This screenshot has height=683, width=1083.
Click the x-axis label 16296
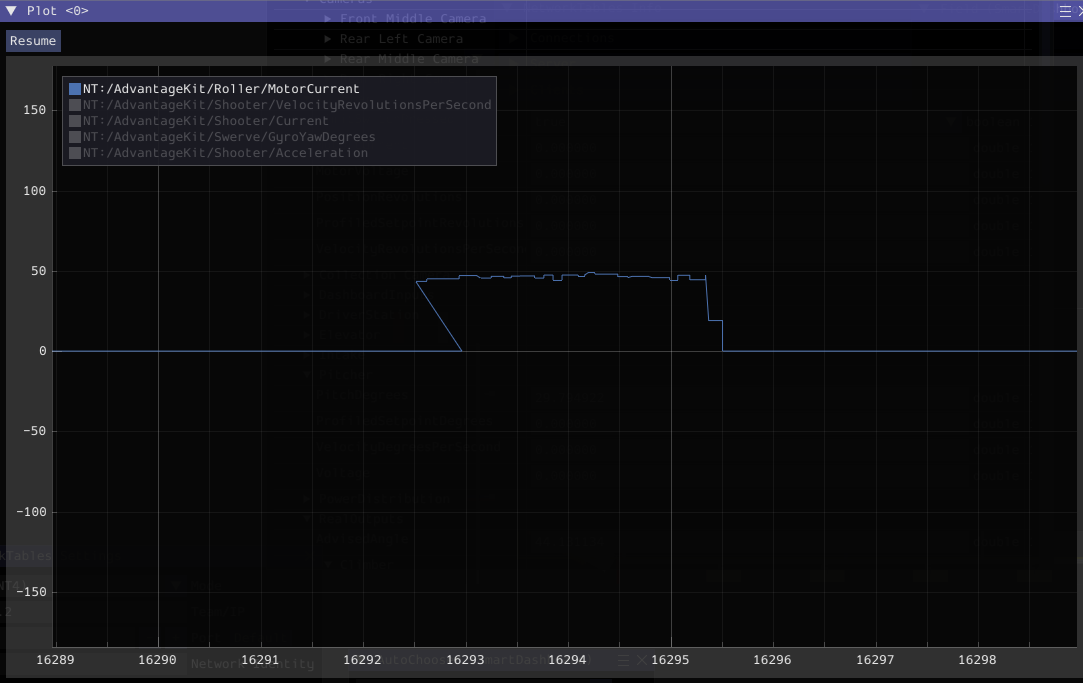point(772,660)
